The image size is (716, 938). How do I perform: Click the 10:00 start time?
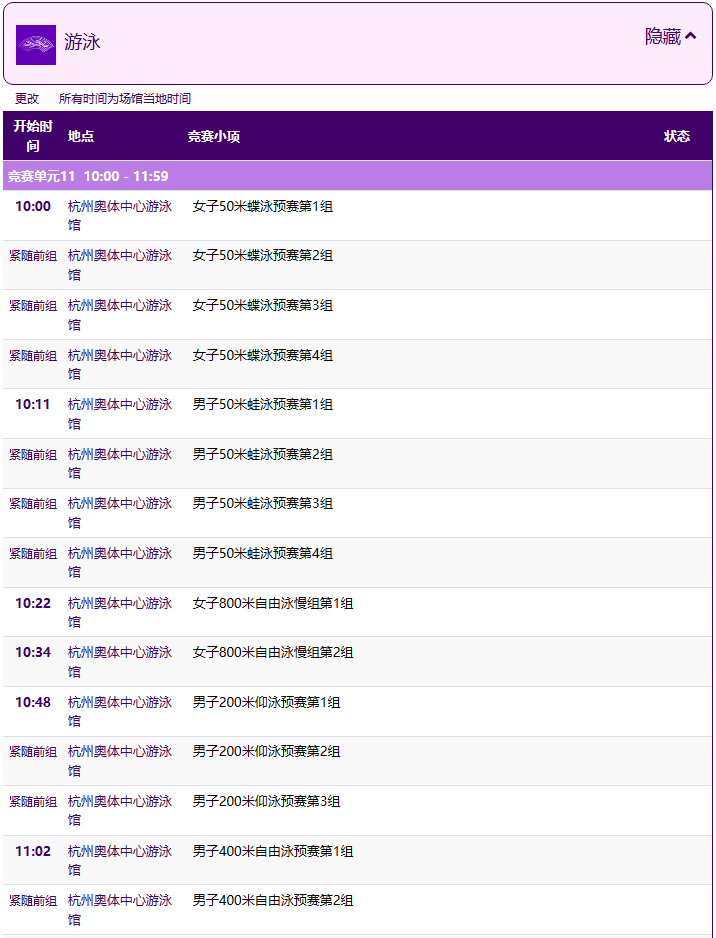33,206
